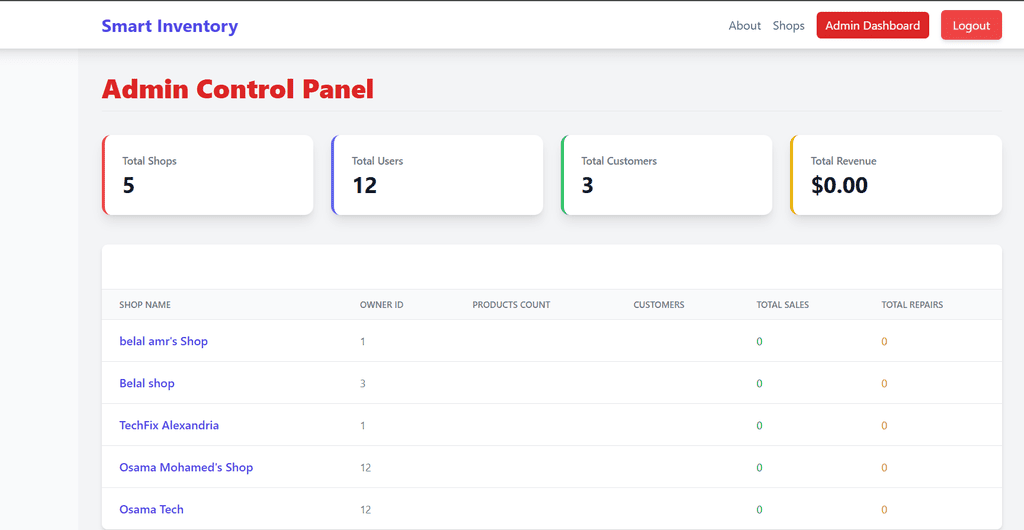1024x530 pixels.
Task: Select the Total Users stat card
Action: [x=437, y=175]
